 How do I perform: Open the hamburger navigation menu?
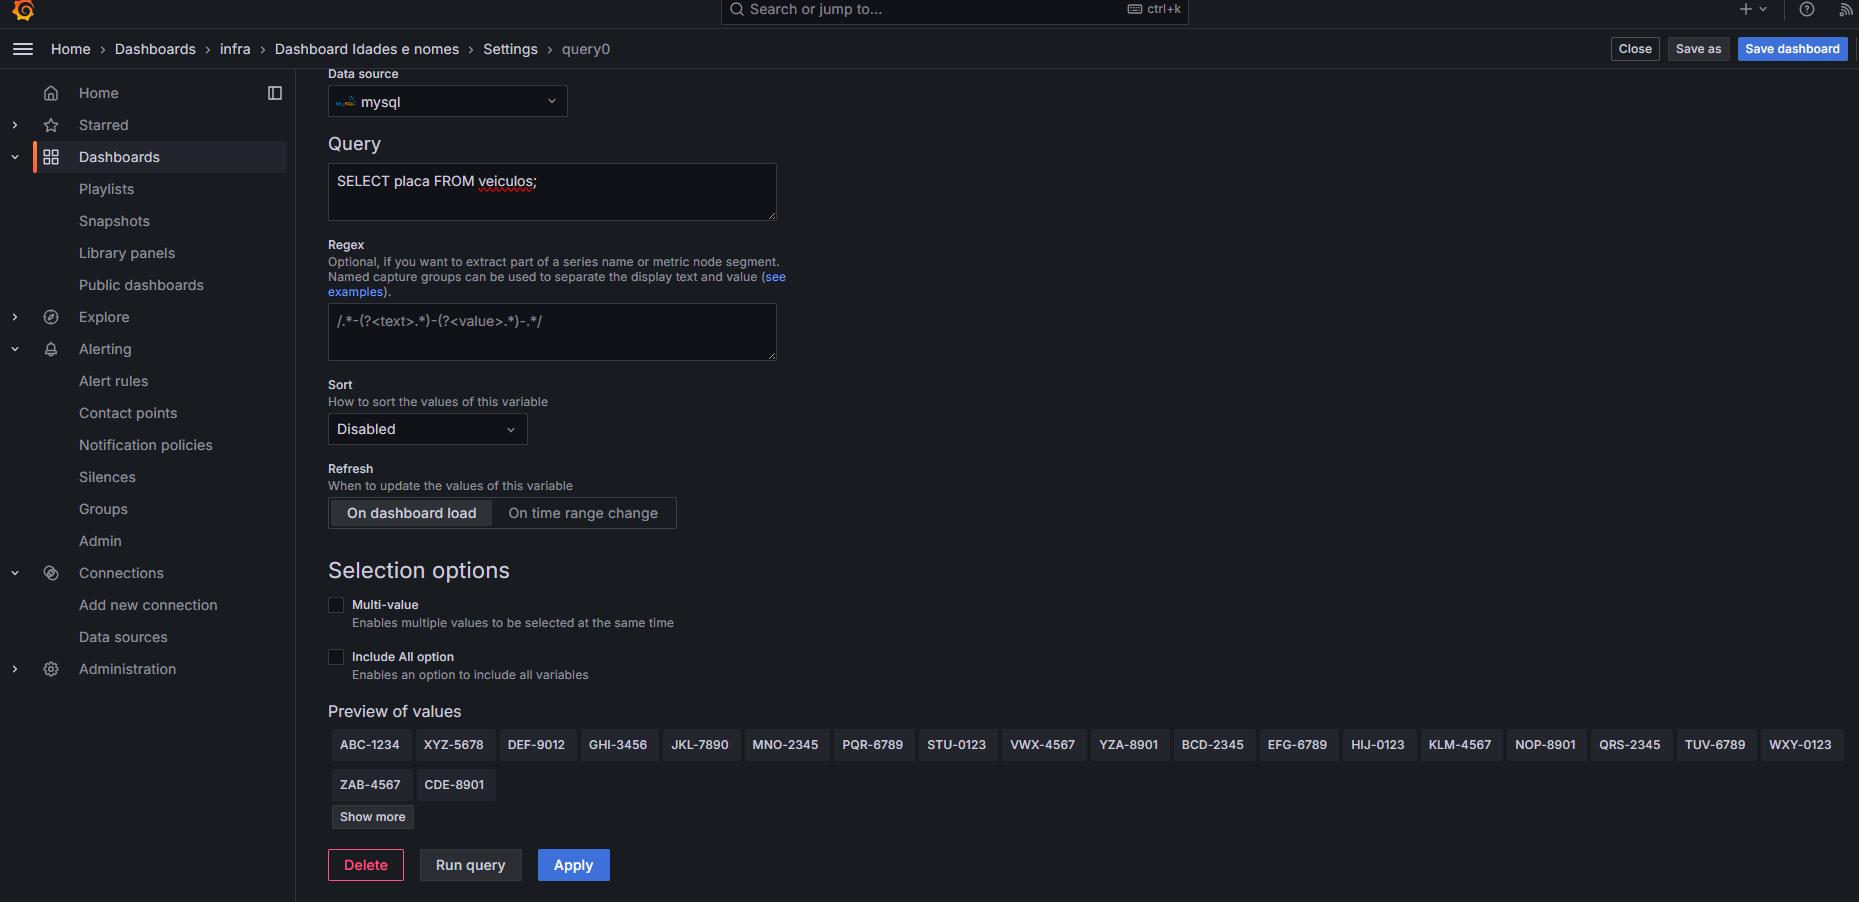[23, 49]
